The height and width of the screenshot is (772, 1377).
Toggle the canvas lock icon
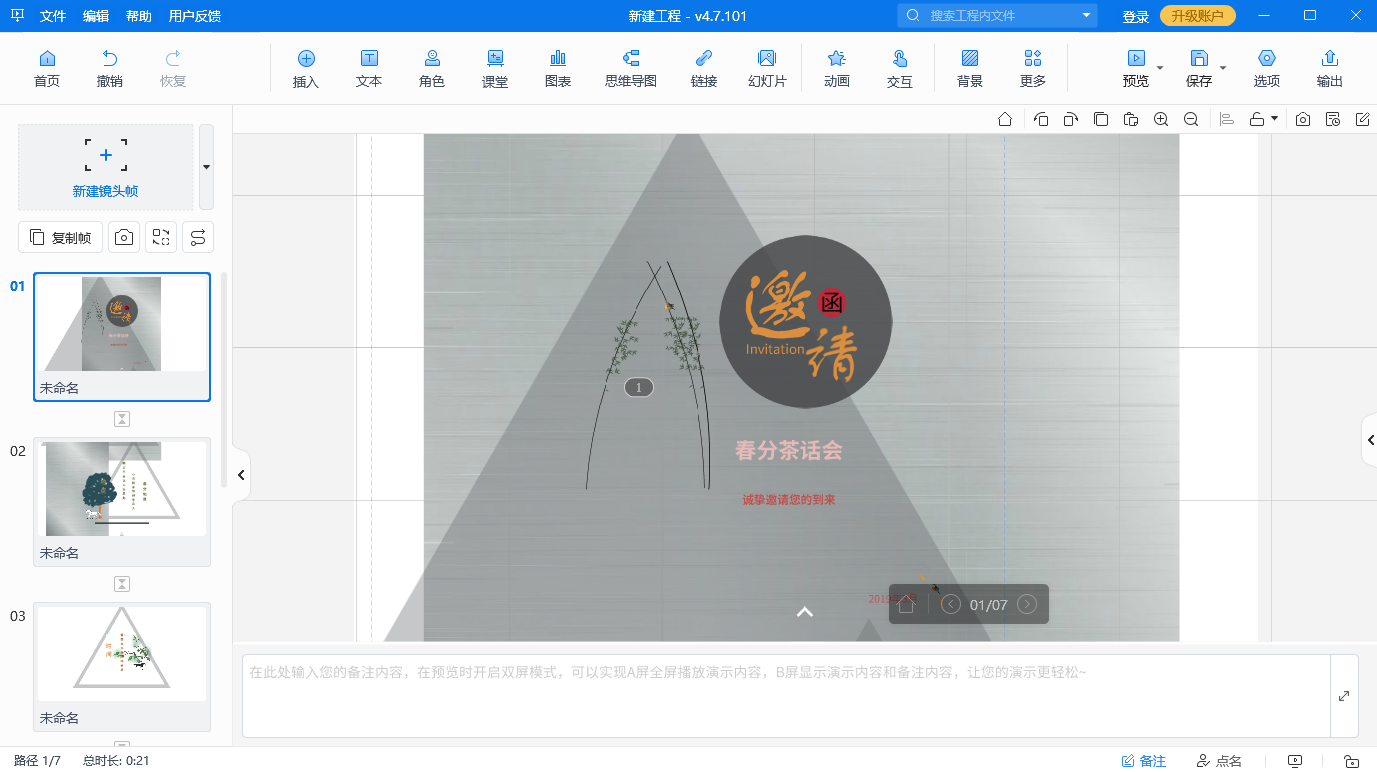[1257, 119]
